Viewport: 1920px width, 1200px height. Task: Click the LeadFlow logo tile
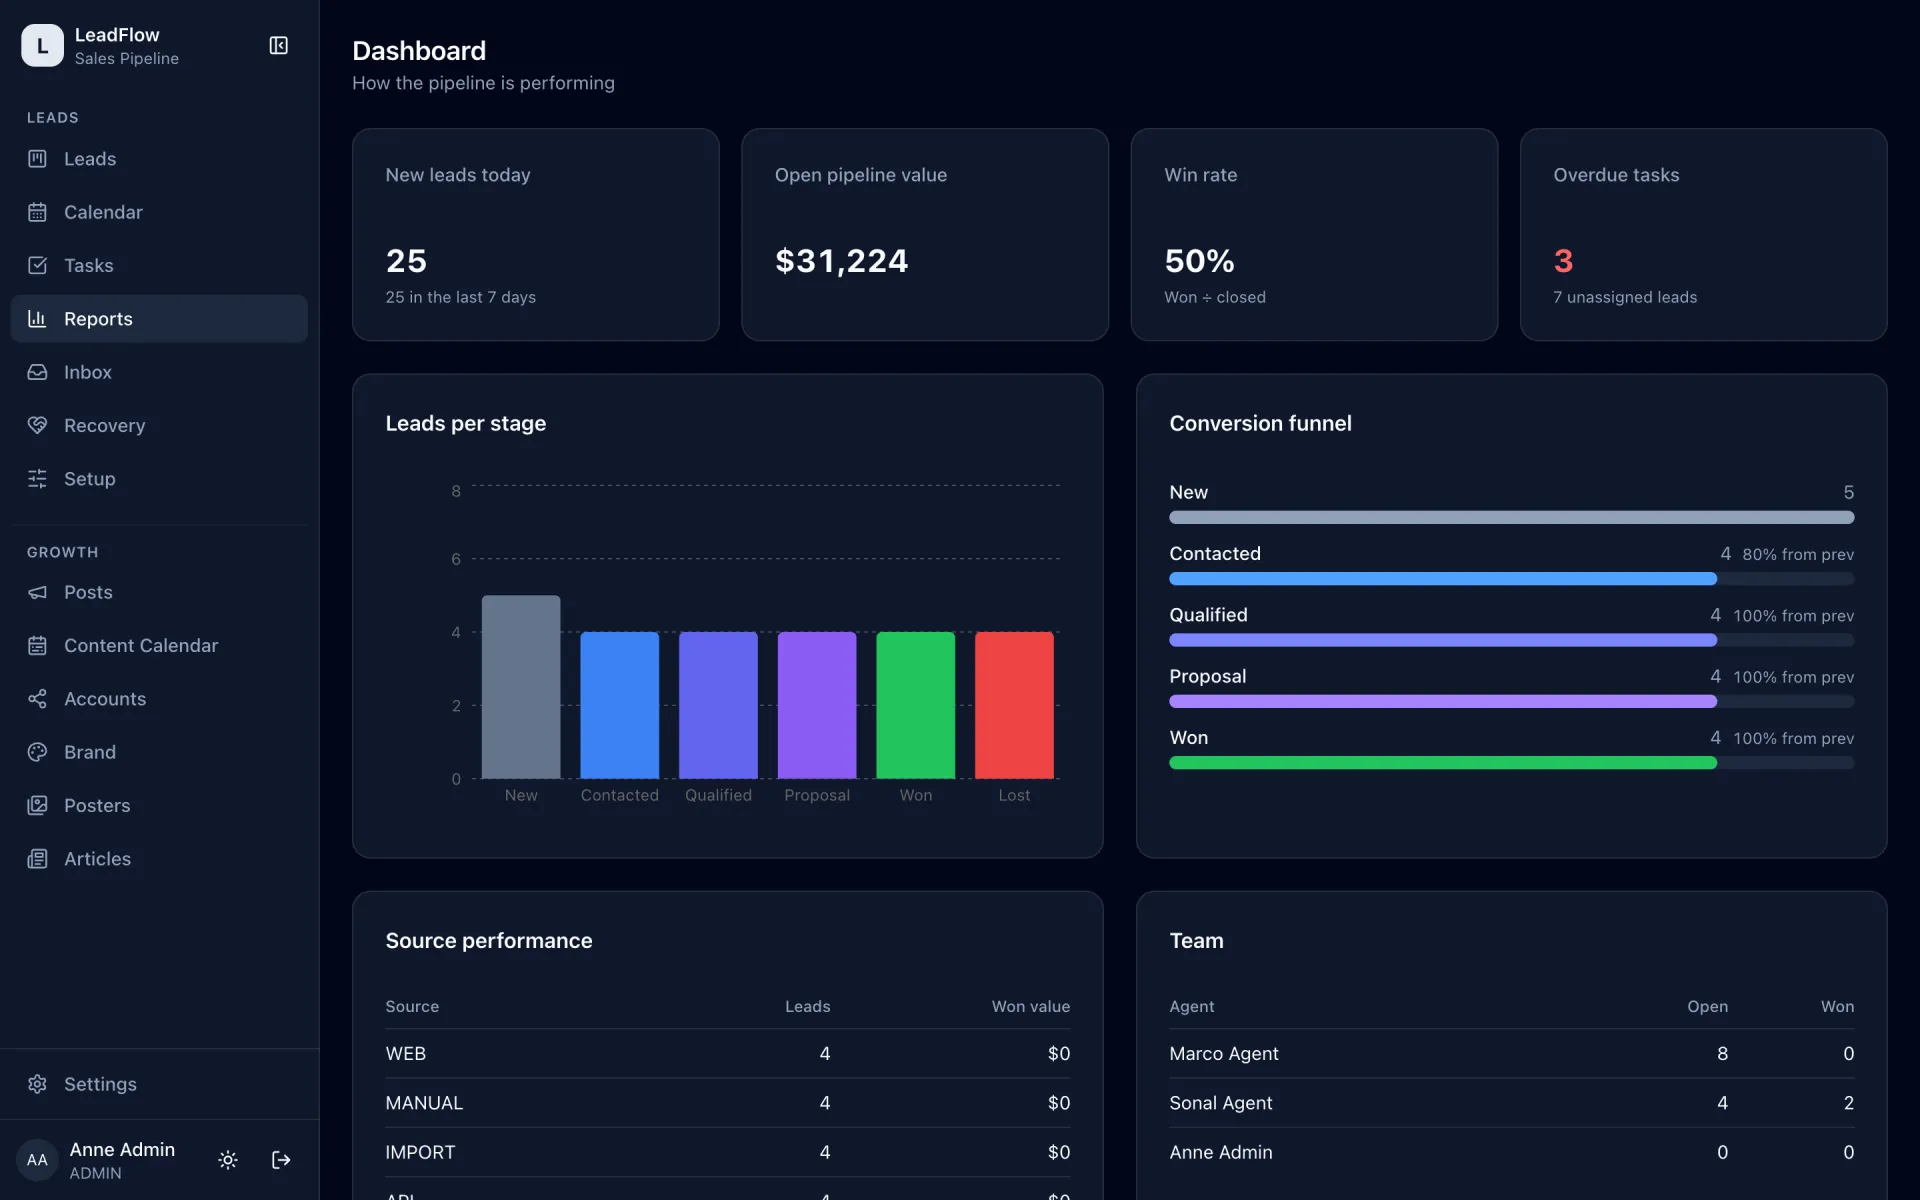(x=42, y=45)
